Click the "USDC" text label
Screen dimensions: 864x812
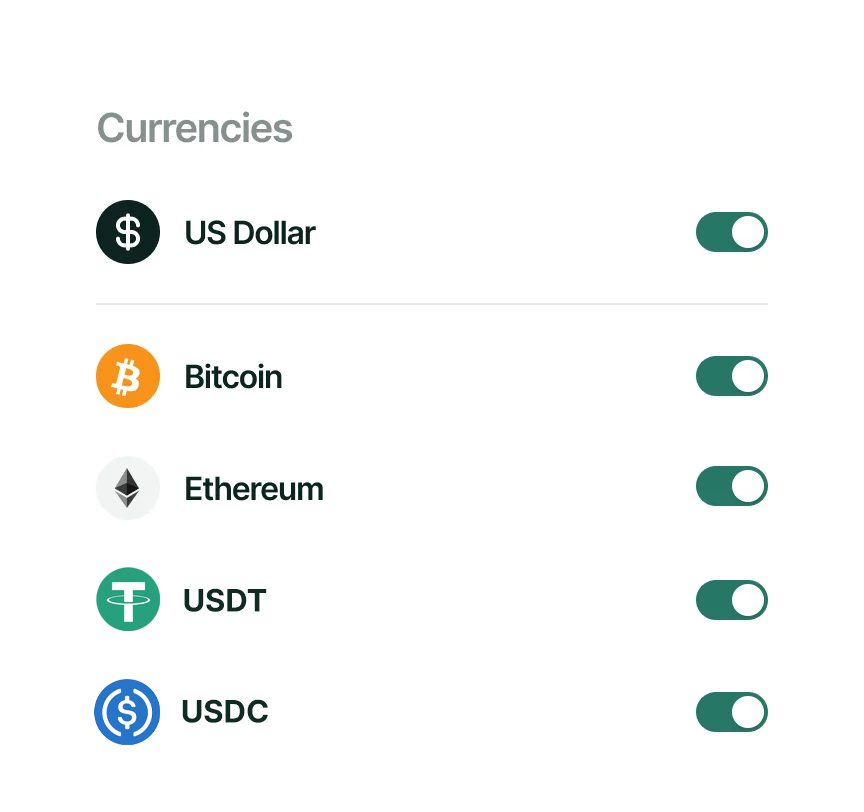click(225, 713)
